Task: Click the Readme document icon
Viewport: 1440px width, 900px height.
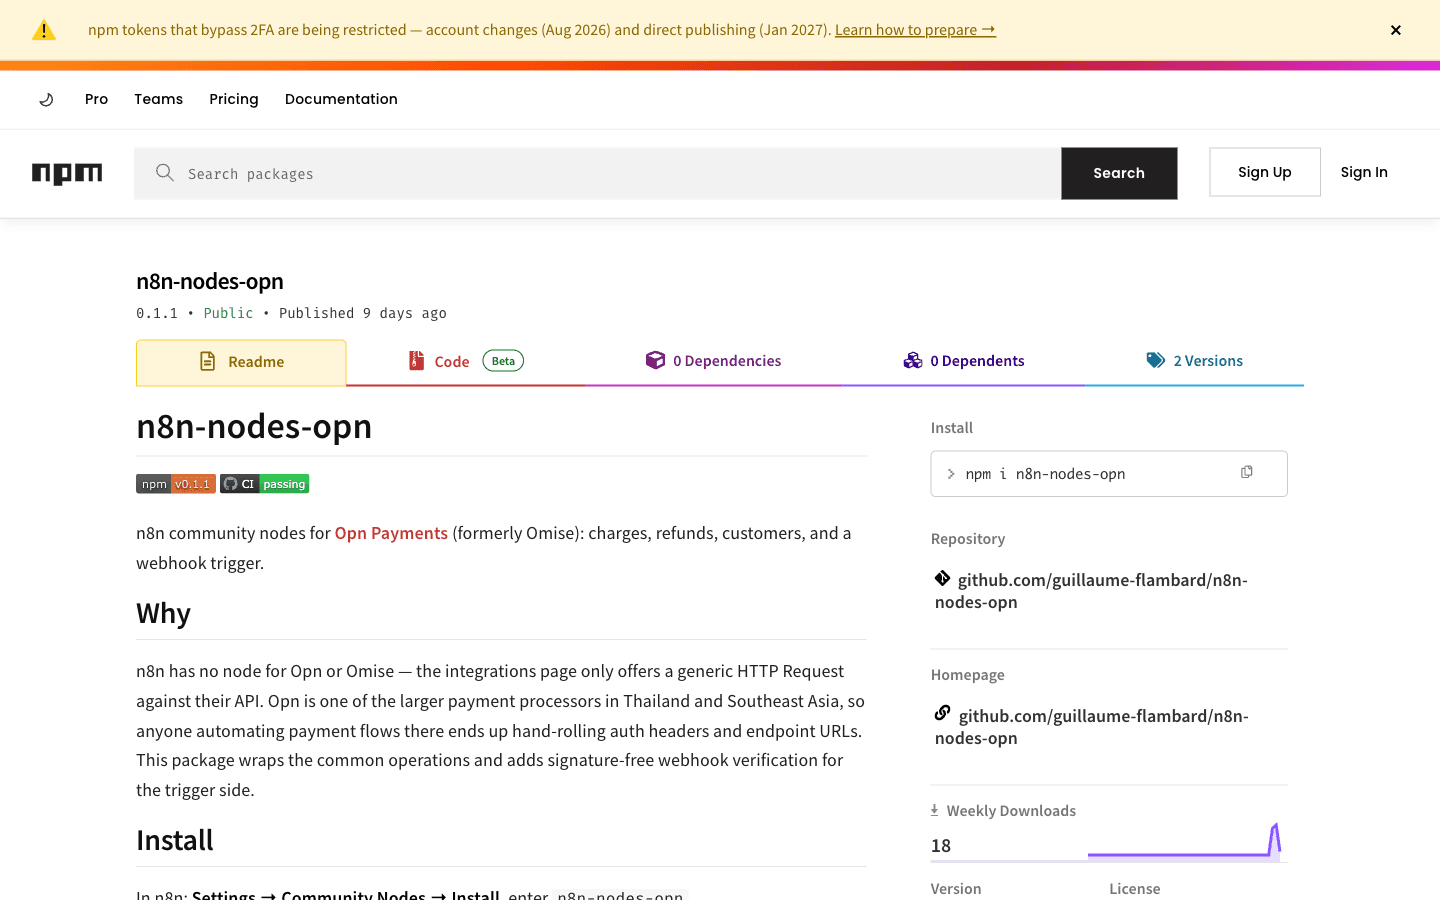Action: (x=208, y=361)
